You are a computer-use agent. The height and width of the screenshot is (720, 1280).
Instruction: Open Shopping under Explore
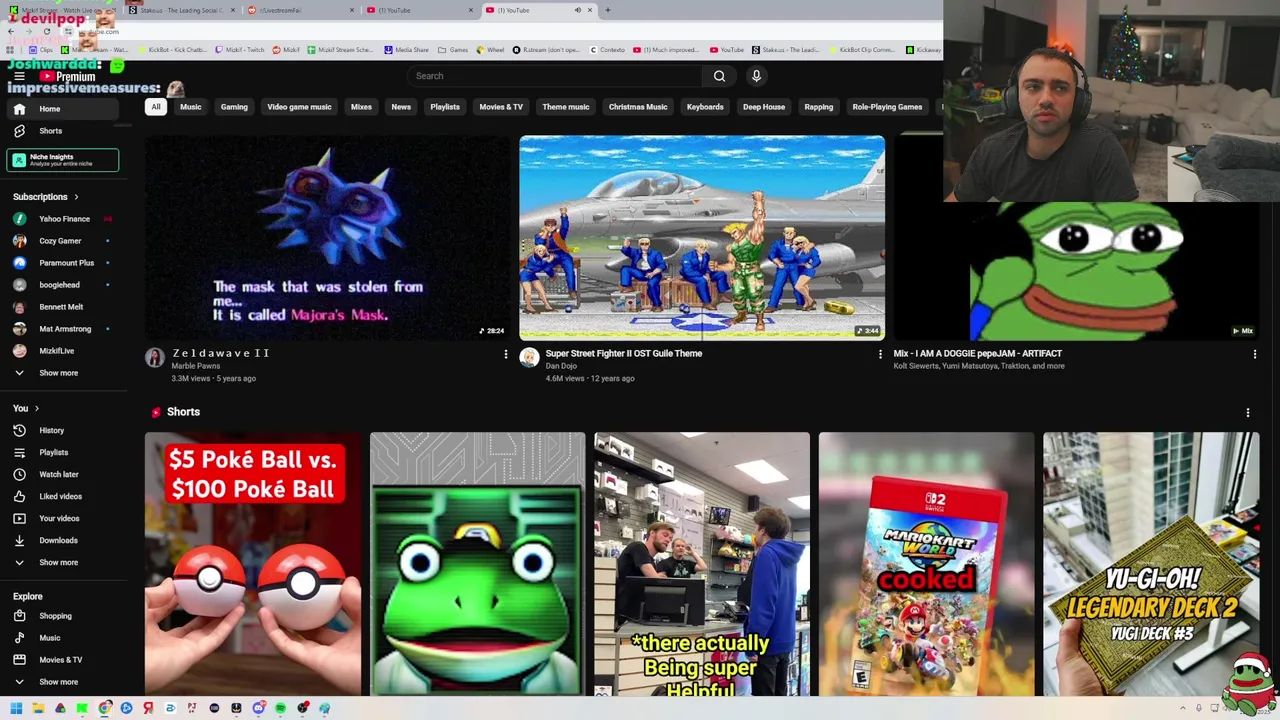[x=62, y=616]
